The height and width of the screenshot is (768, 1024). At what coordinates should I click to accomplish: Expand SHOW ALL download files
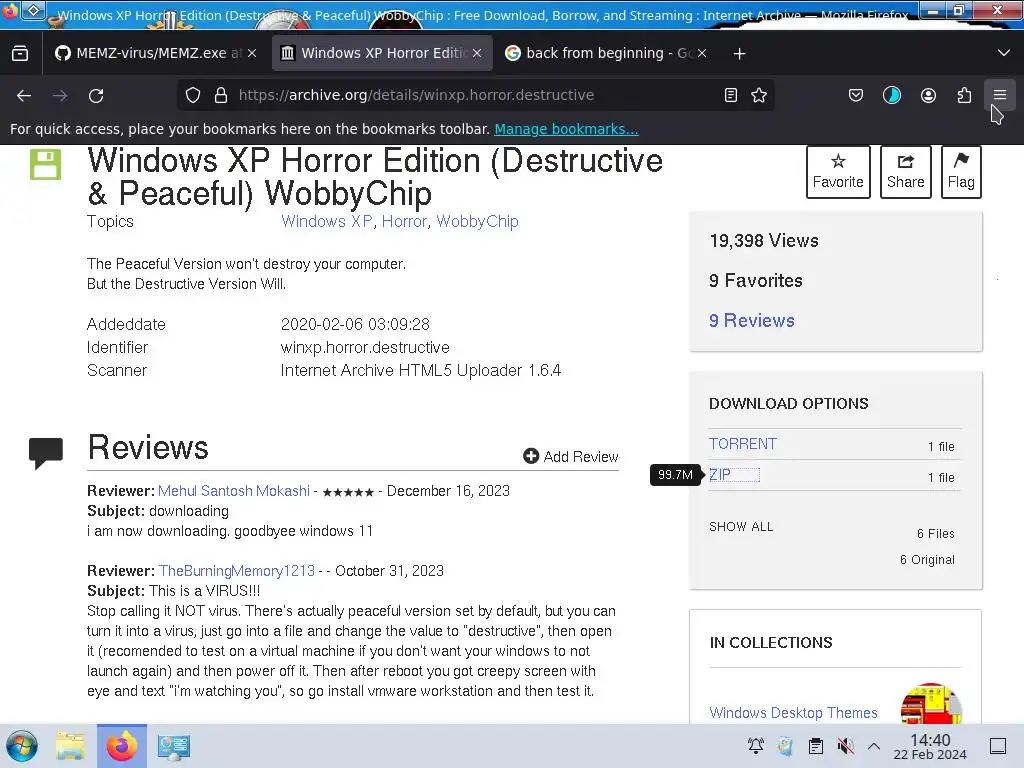[x=741, y=526]
